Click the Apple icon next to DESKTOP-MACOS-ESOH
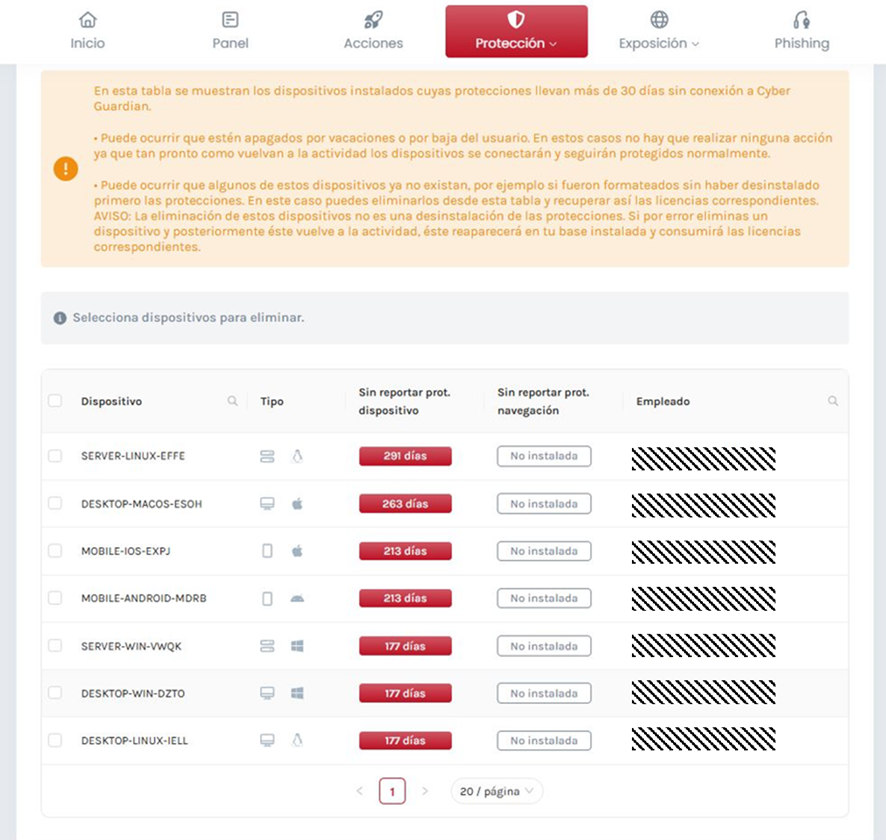This screenshot has width=886, height=840. (x=297, y=503)
